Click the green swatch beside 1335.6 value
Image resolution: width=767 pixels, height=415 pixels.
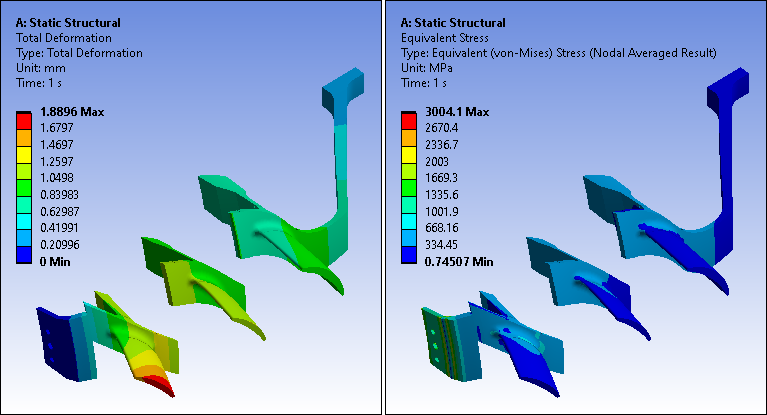click(408, 188)
